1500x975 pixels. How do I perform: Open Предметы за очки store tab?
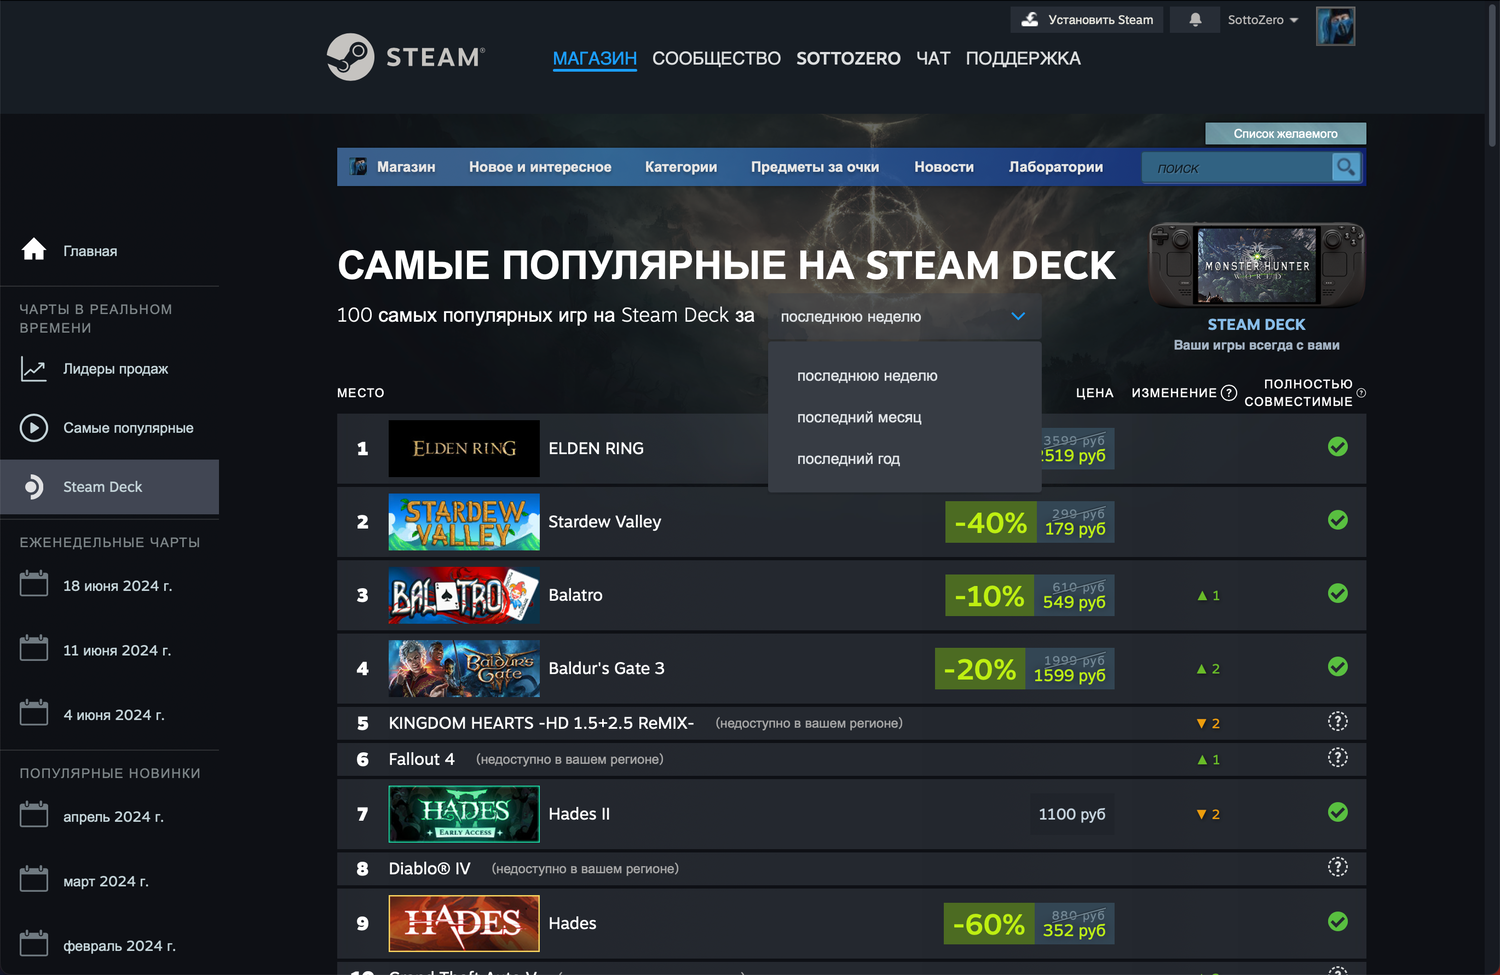click(815, 167)
